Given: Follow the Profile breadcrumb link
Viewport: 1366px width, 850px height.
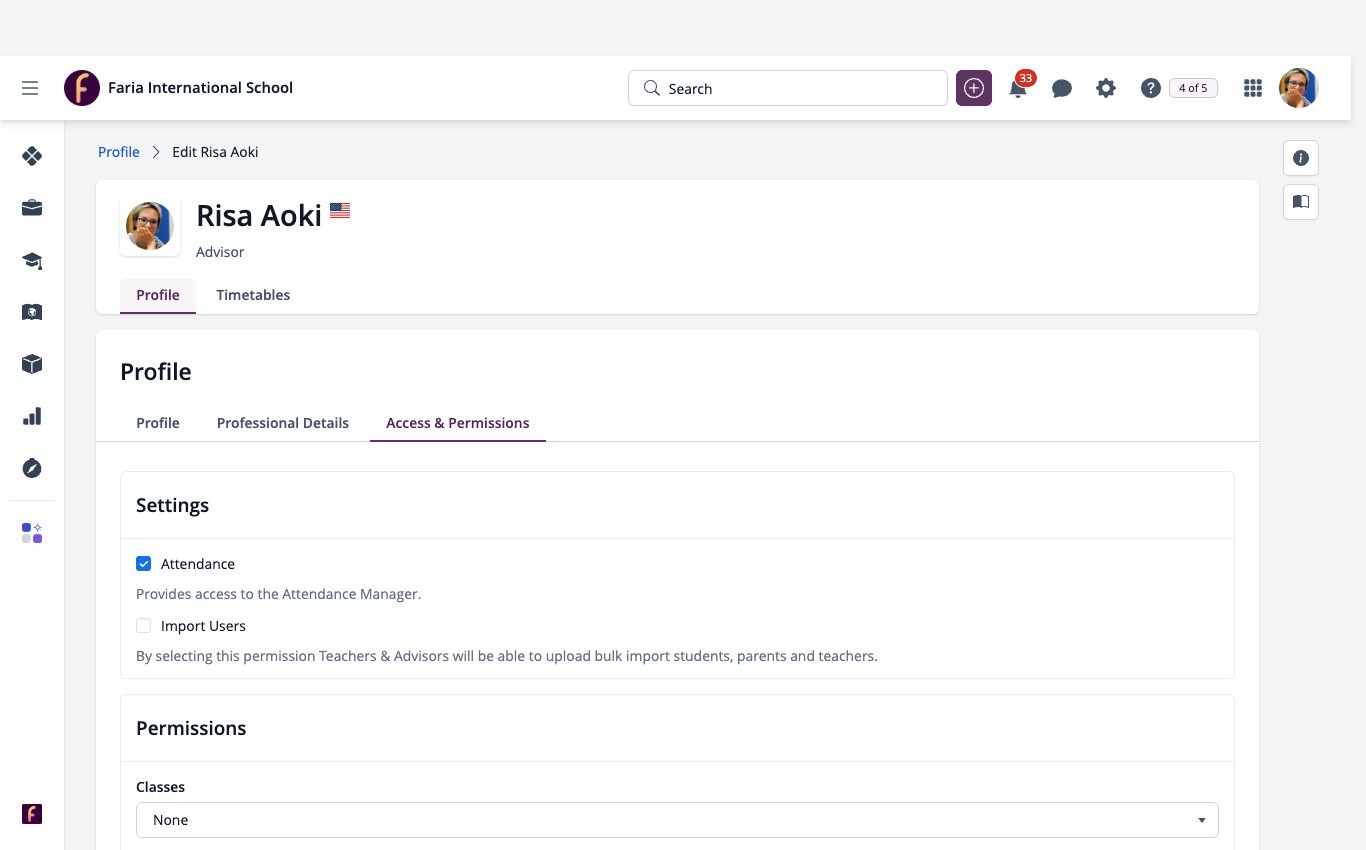Looking at the screenshot, I should pyautogui.click(x=119, y=152).
